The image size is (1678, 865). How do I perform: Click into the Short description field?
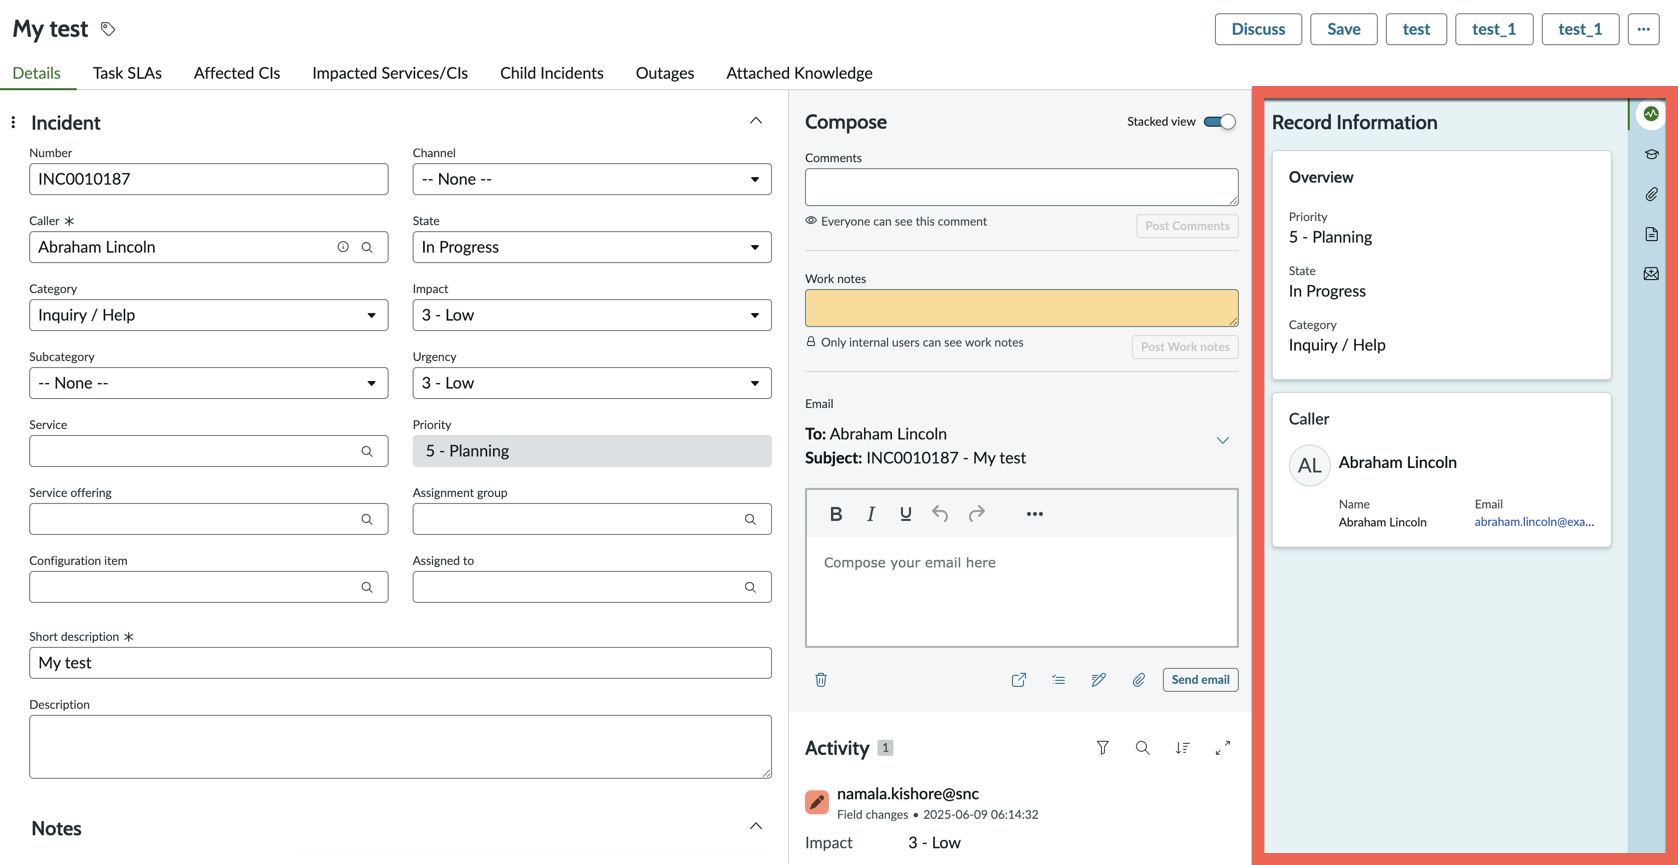pos(400,663)
